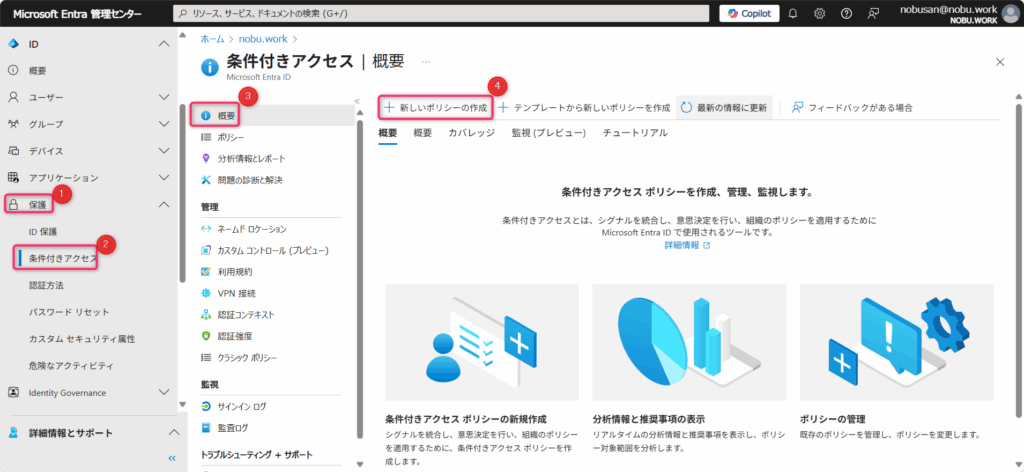Click the ユーザー person icon

click(x=12, y=97)
